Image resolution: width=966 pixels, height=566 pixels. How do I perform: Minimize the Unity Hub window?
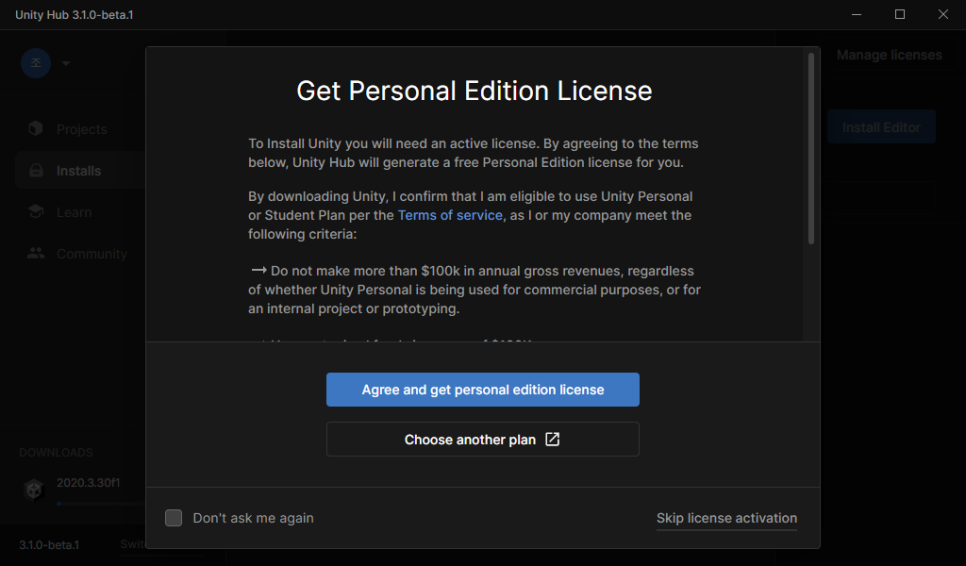tap(856, 14)
